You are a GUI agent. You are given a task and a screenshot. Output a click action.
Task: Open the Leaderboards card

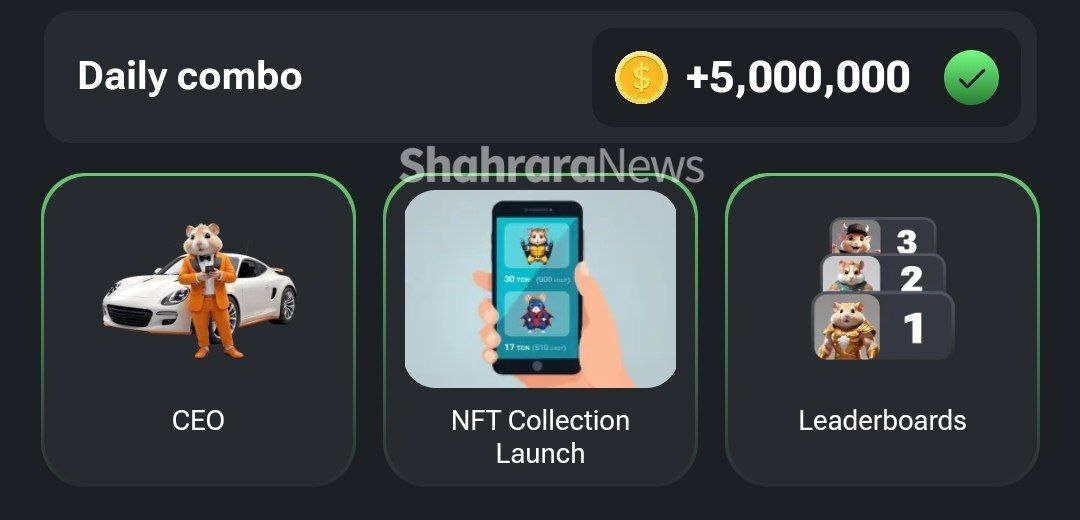[x=882, y=330]
